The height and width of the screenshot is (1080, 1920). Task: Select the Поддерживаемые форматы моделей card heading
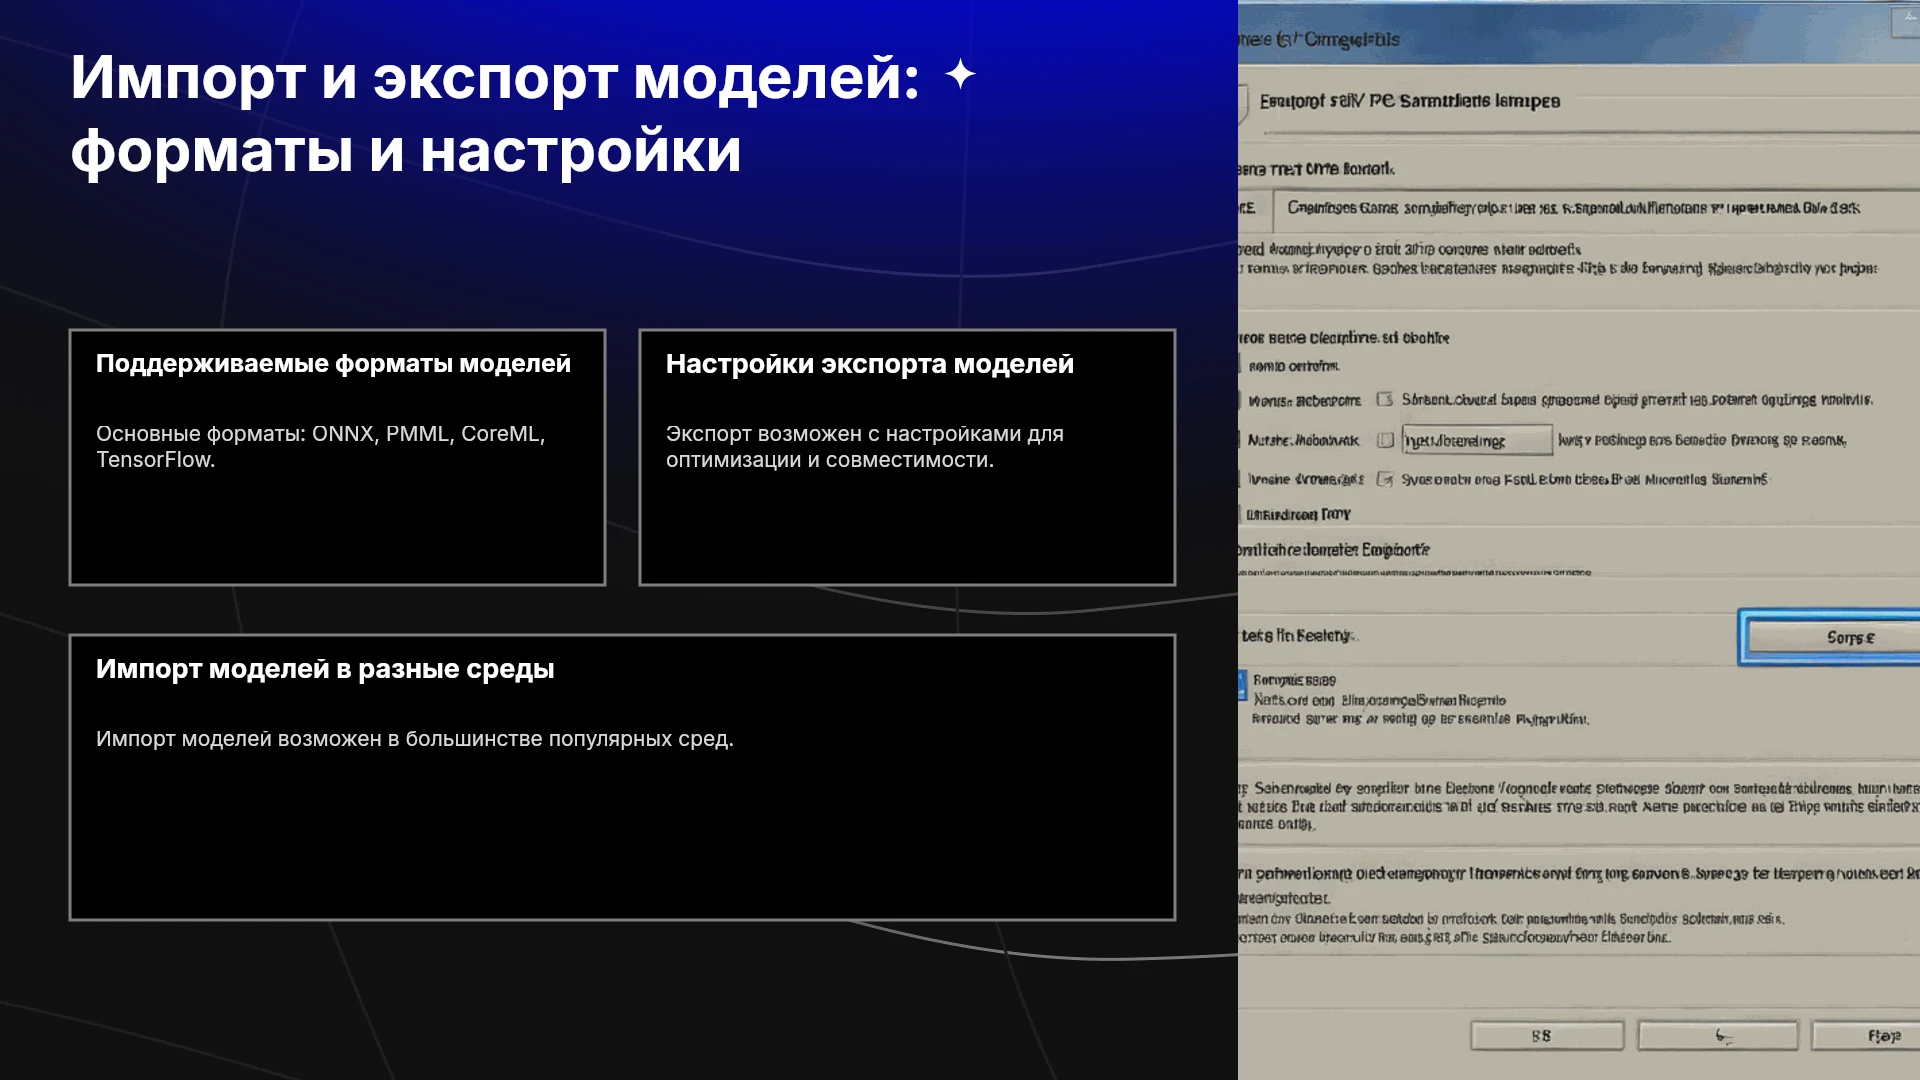coord(333,364)
